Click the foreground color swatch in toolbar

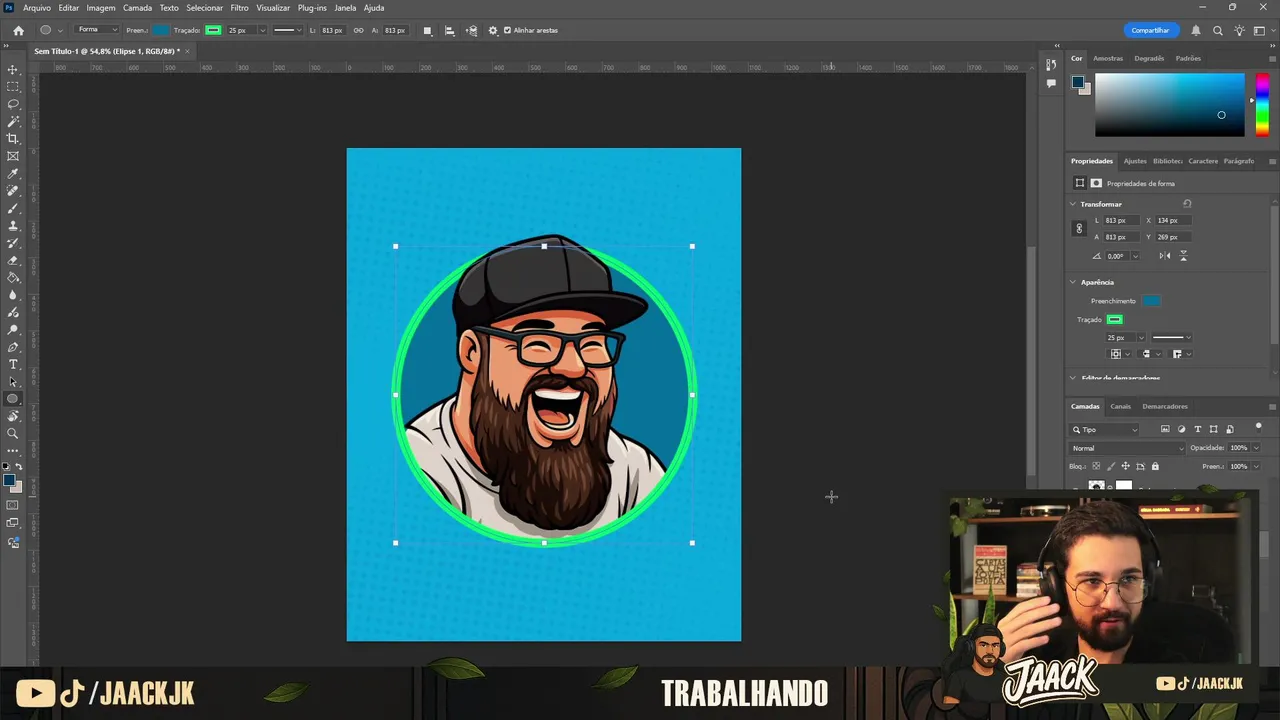click(9, 481)
